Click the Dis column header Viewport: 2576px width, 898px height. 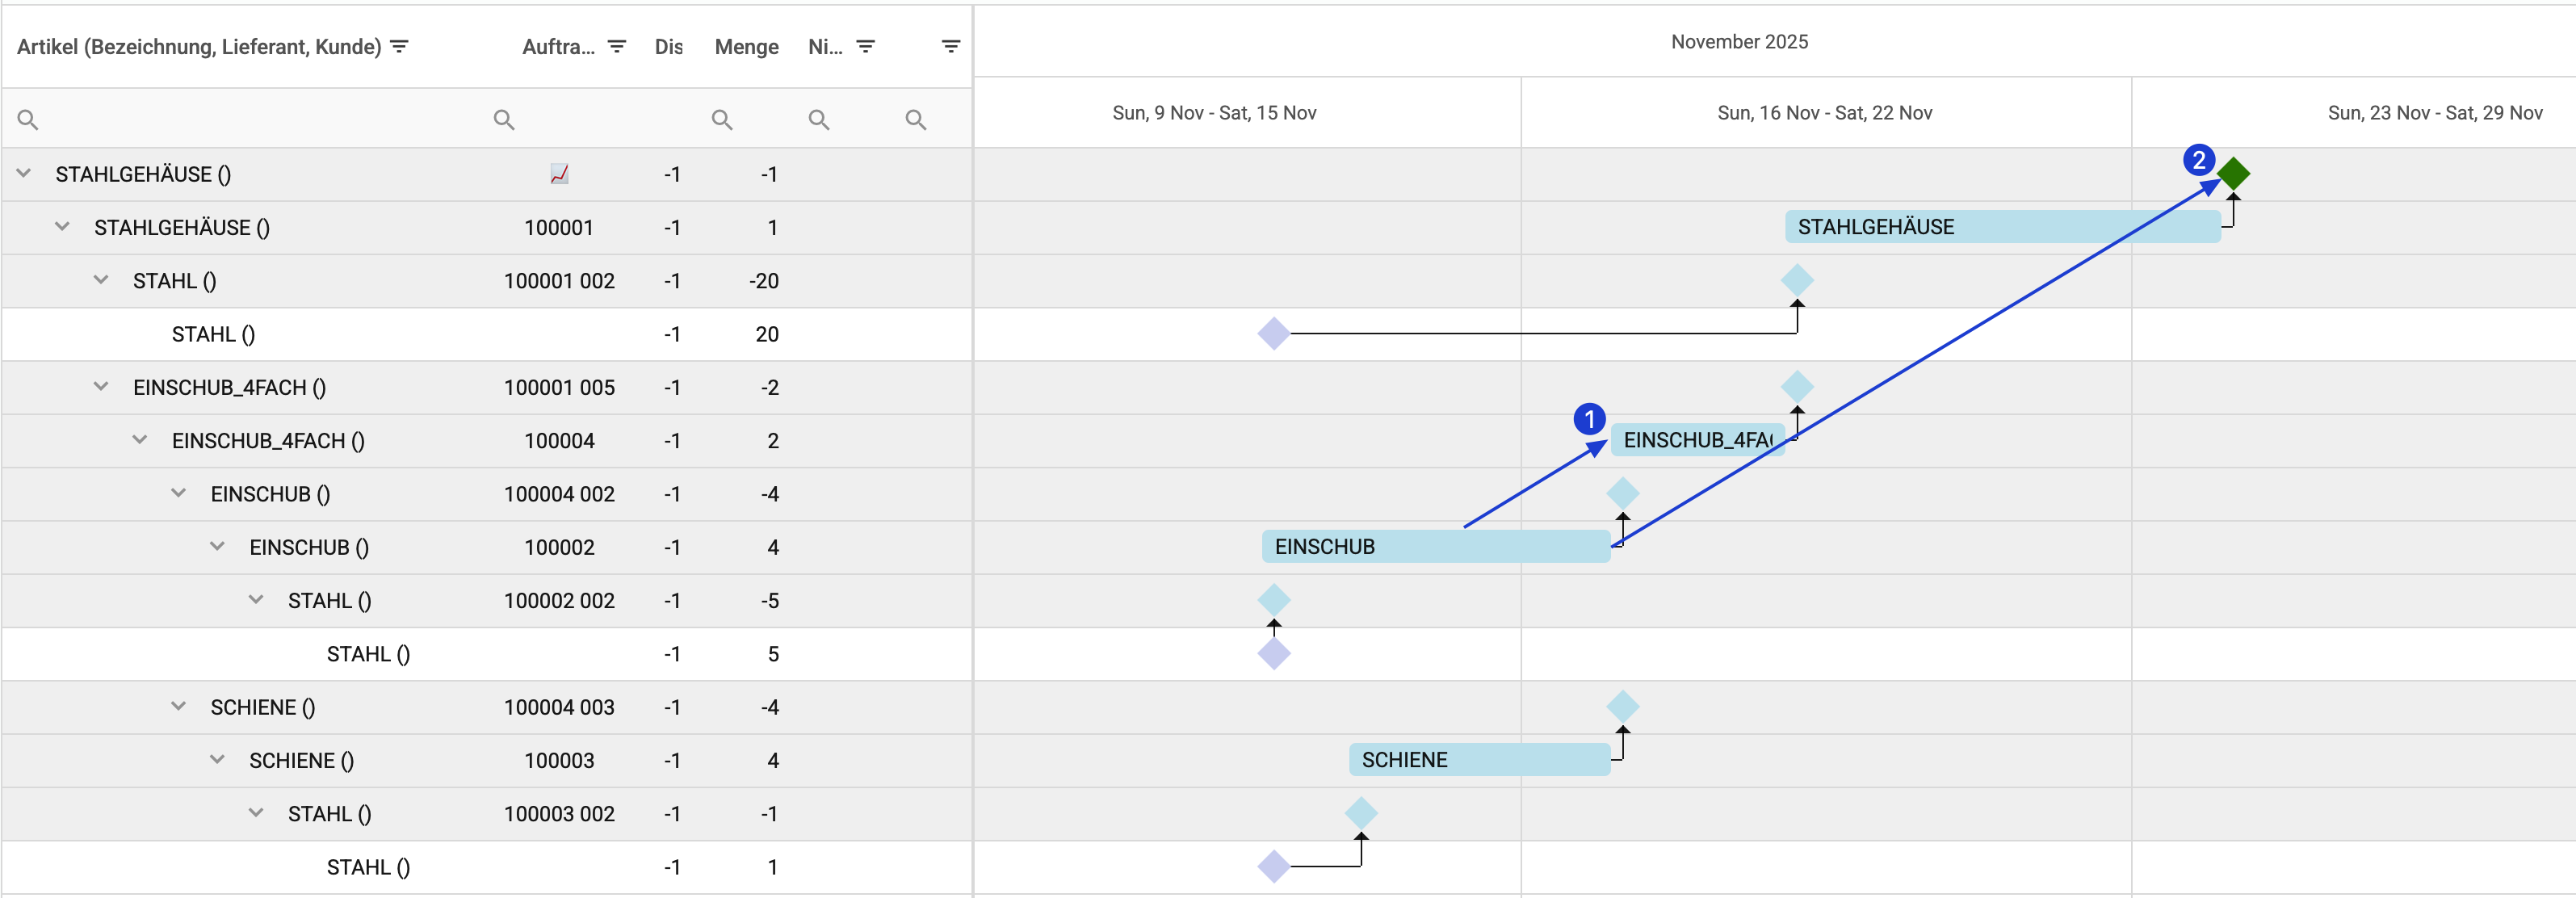(668, 47)
